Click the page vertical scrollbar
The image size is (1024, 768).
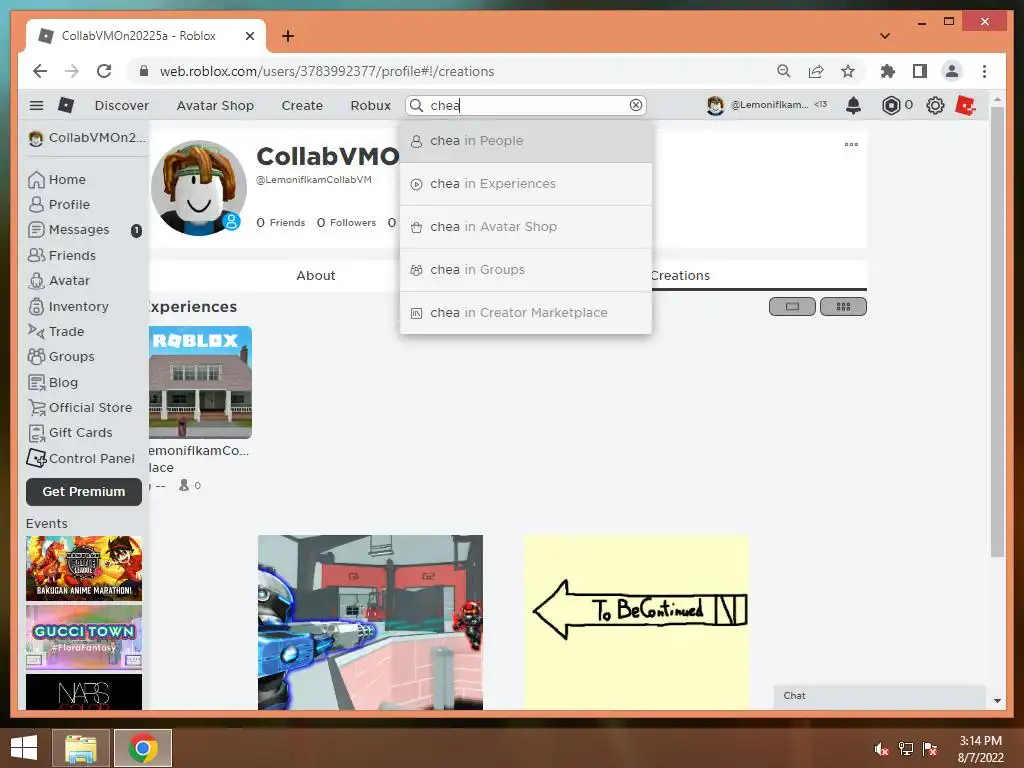[997, 331]
